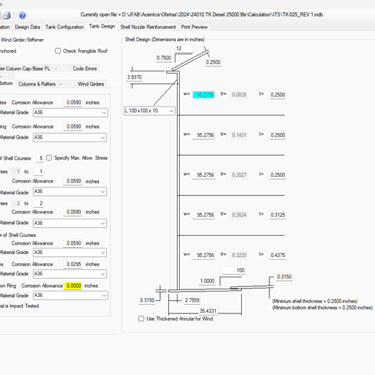Switch to the Design Data tab

tap(27, 27)
